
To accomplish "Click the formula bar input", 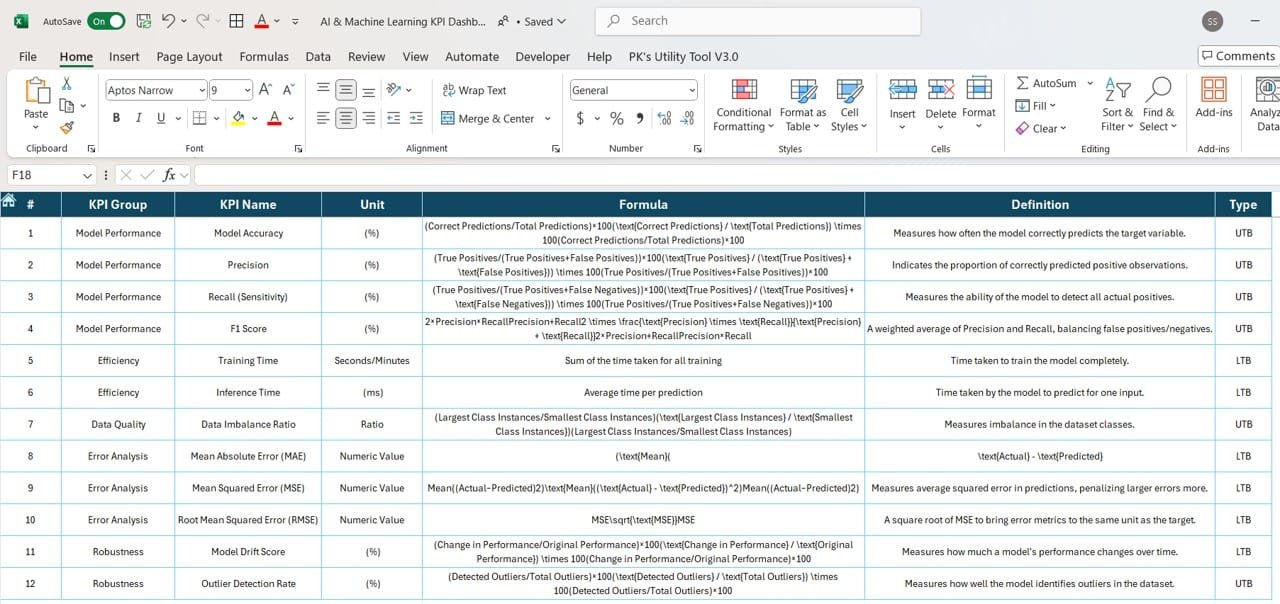I will (736, 175).
